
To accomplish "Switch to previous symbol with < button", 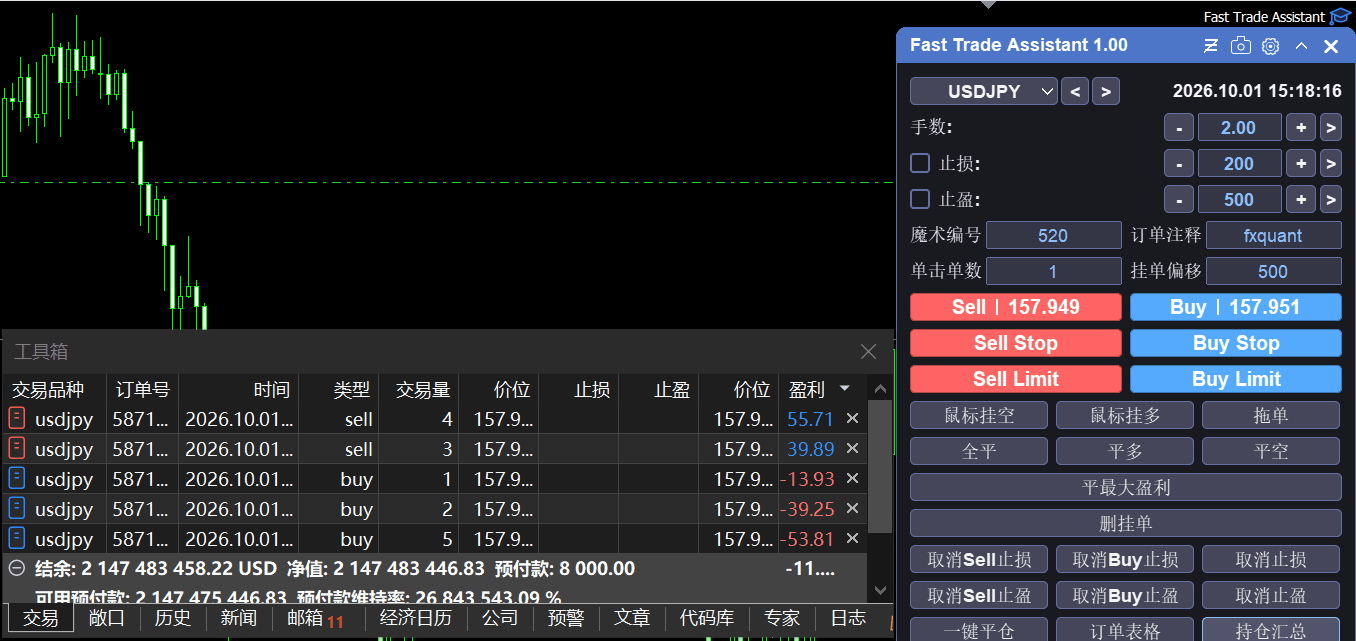I will click(x=1075, y=92).
